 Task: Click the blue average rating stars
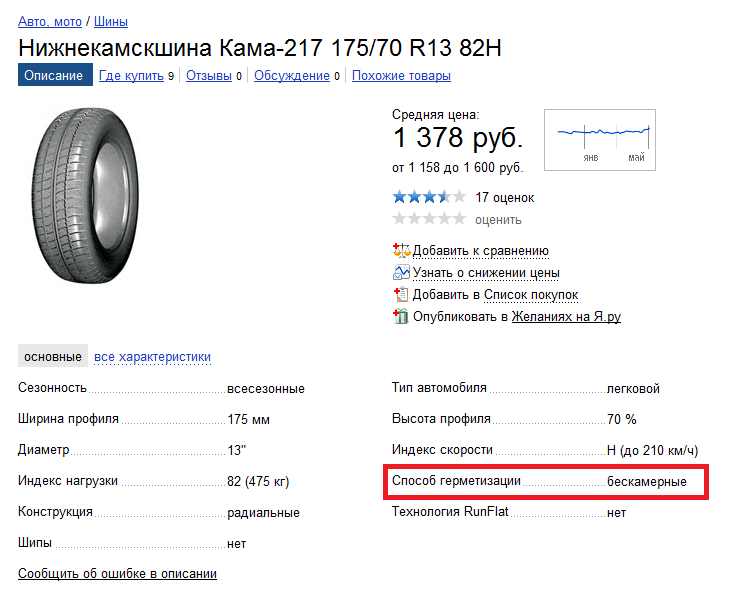tap(428, 197)
